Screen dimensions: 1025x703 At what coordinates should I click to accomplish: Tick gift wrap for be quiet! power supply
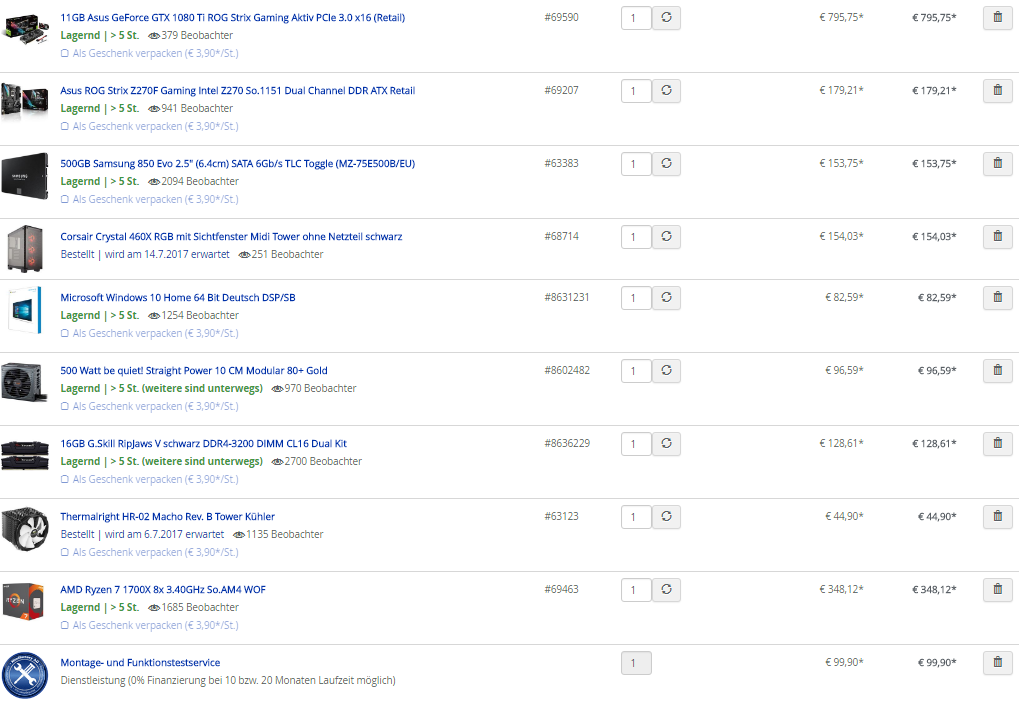point(65,406)
